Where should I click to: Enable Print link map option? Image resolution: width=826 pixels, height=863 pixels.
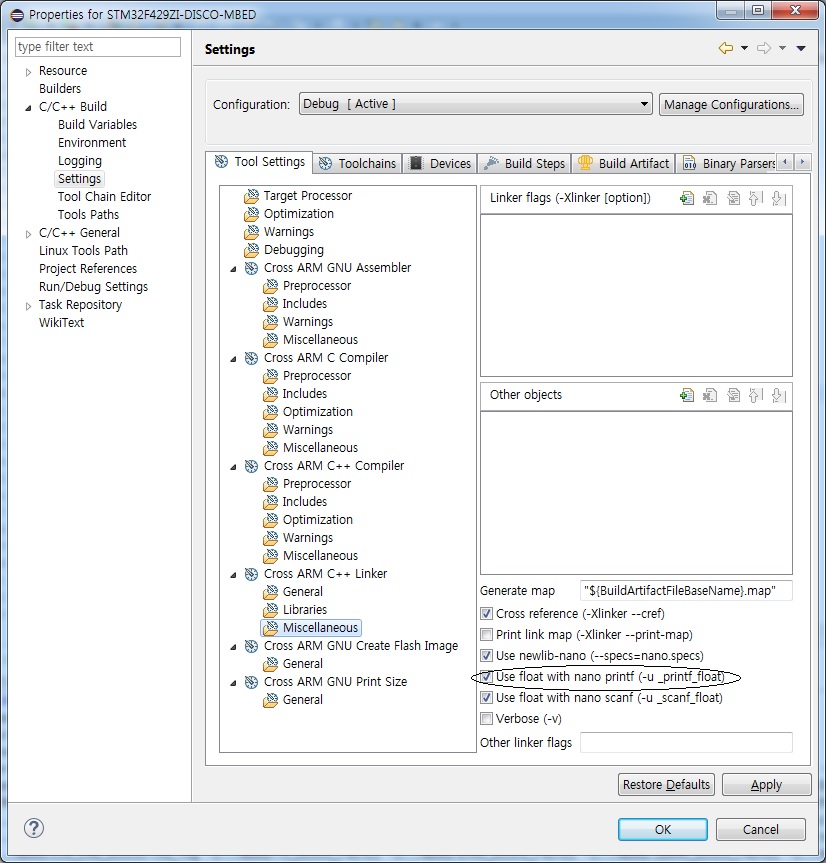click(487, 634)
